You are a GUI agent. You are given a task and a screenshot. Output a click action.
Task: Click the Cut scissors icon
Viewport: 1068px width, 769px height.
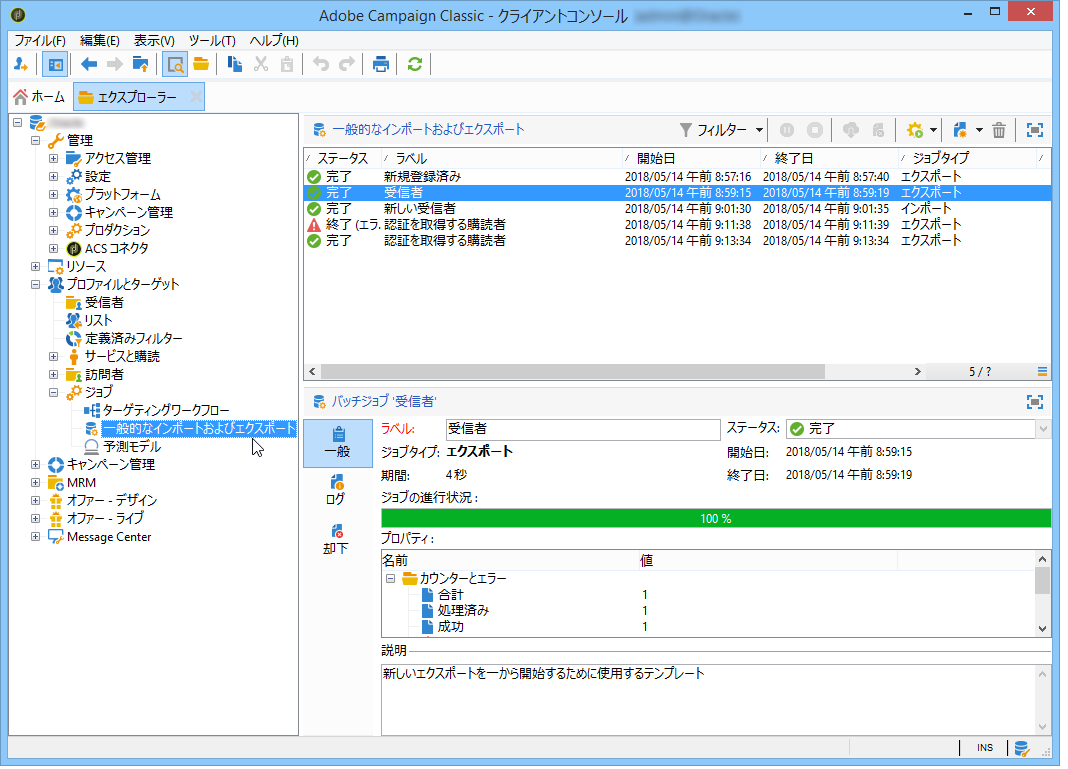pos(261,65)
